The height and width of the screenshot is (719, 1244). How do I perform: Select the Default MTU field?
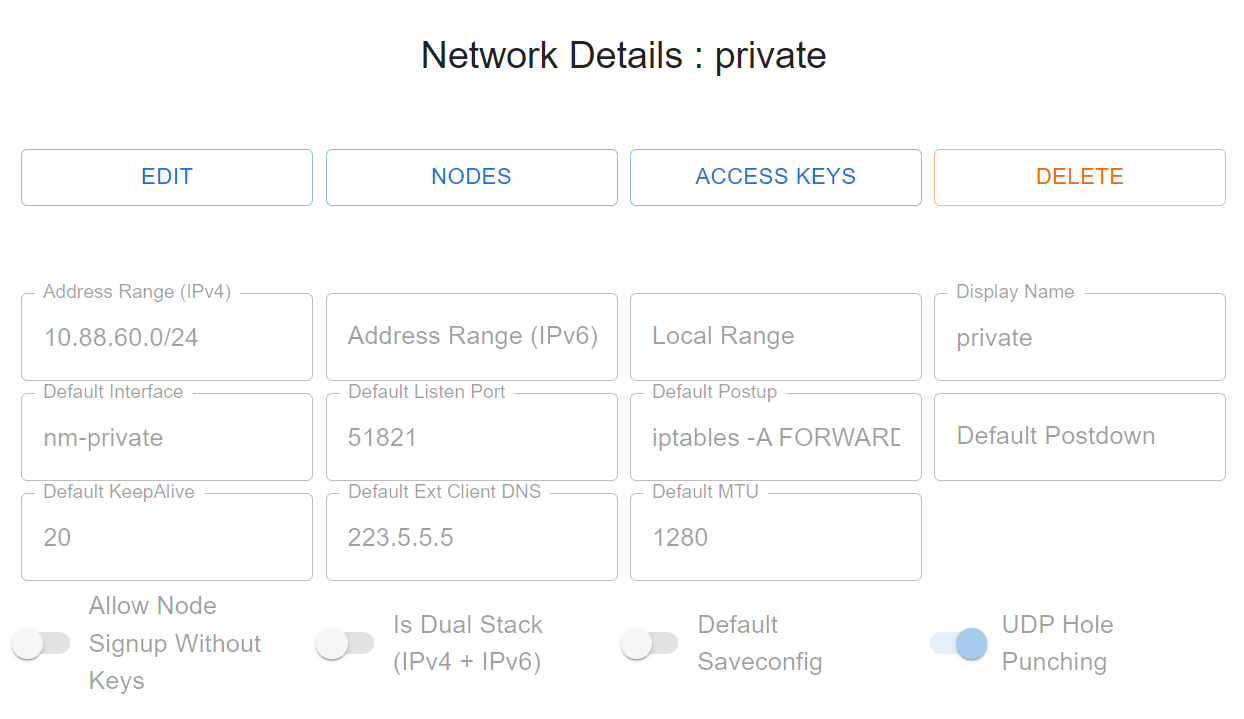(776, 537)
